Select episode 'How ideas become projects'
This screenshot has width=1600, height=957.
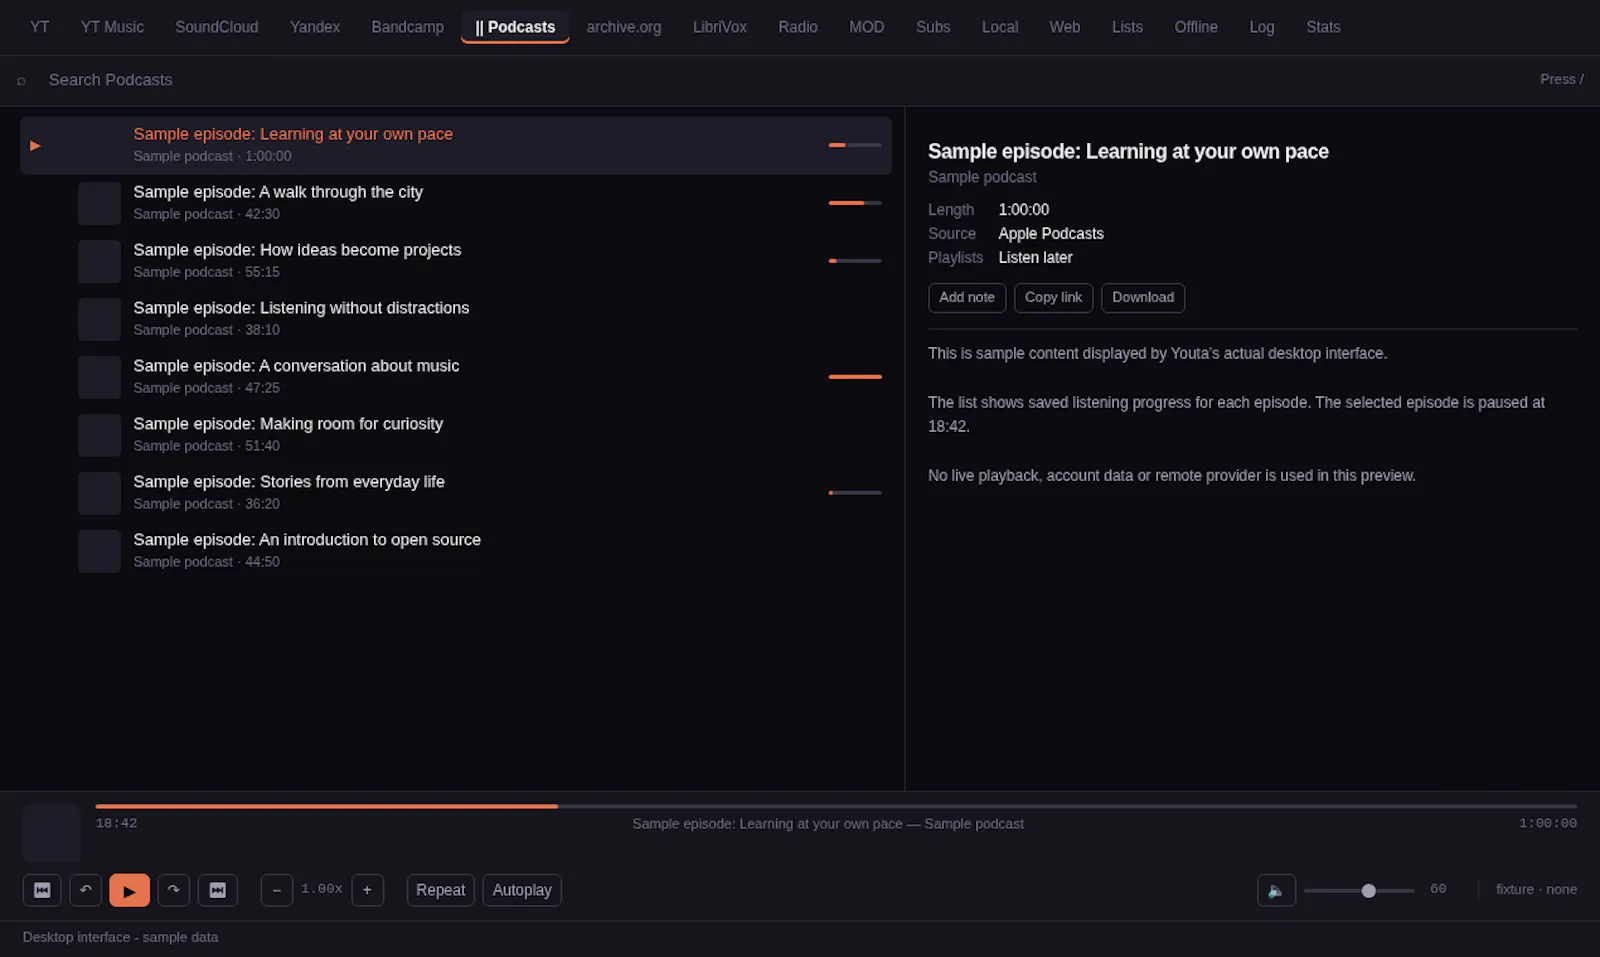(x=456, y=261)
